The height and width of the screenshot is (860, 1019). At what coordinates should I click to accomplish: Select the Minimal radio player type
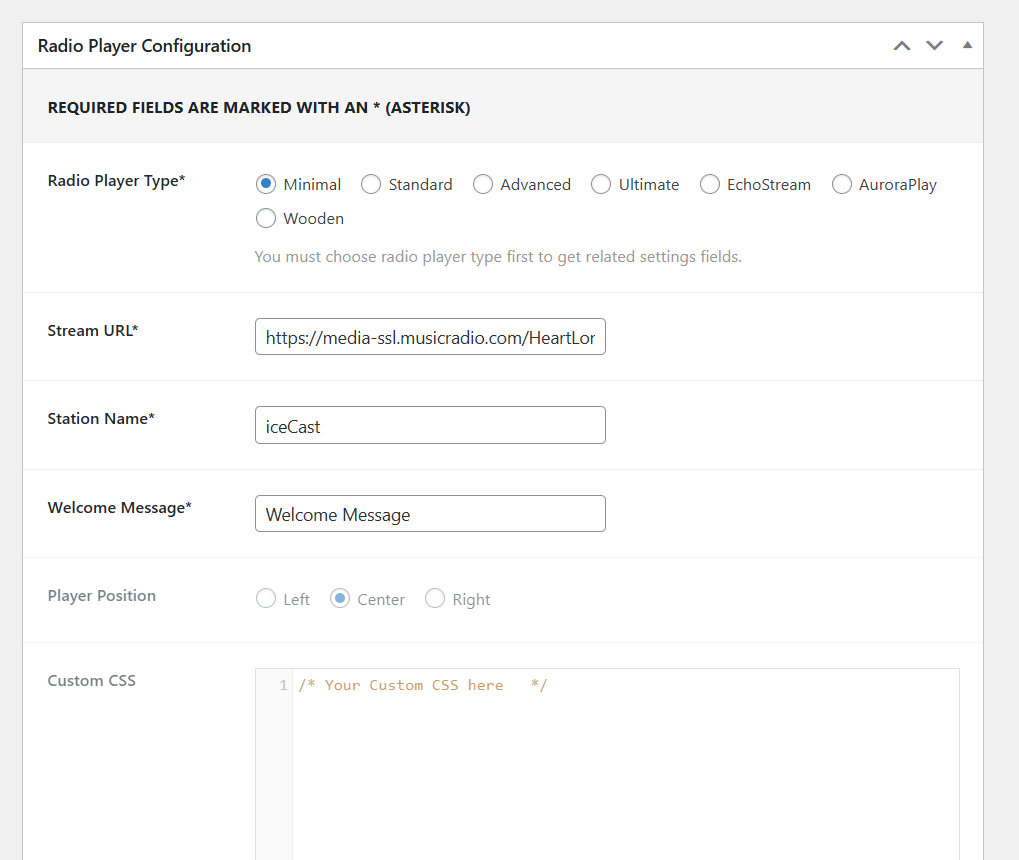coord(264,184)
